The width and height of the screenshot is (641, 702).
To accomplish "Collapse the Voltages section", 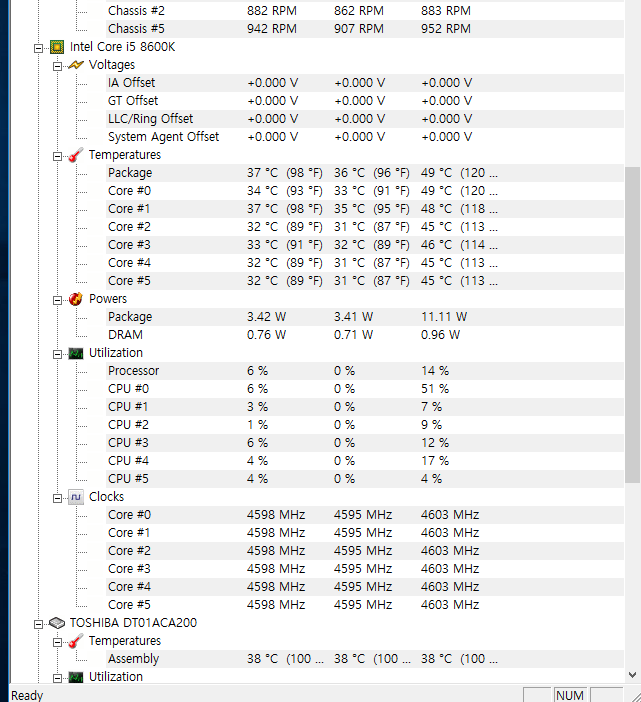I will click(x=57, y=65).
